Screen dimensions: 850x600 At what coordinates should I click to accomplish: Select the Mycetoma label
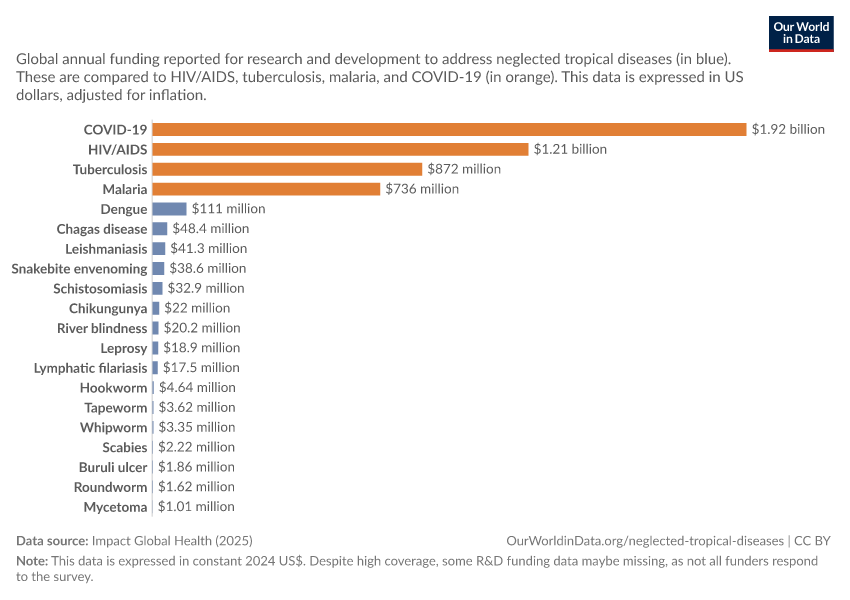pos(115,507)
